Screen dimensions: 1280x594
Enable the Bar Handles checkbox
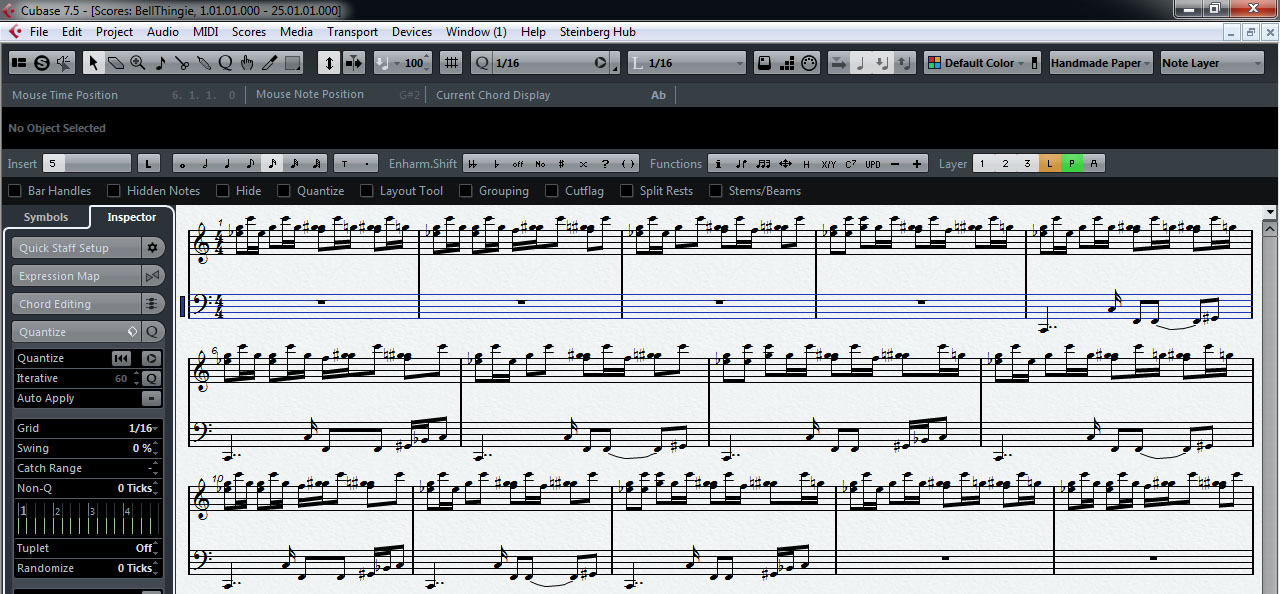pos(15,191)
